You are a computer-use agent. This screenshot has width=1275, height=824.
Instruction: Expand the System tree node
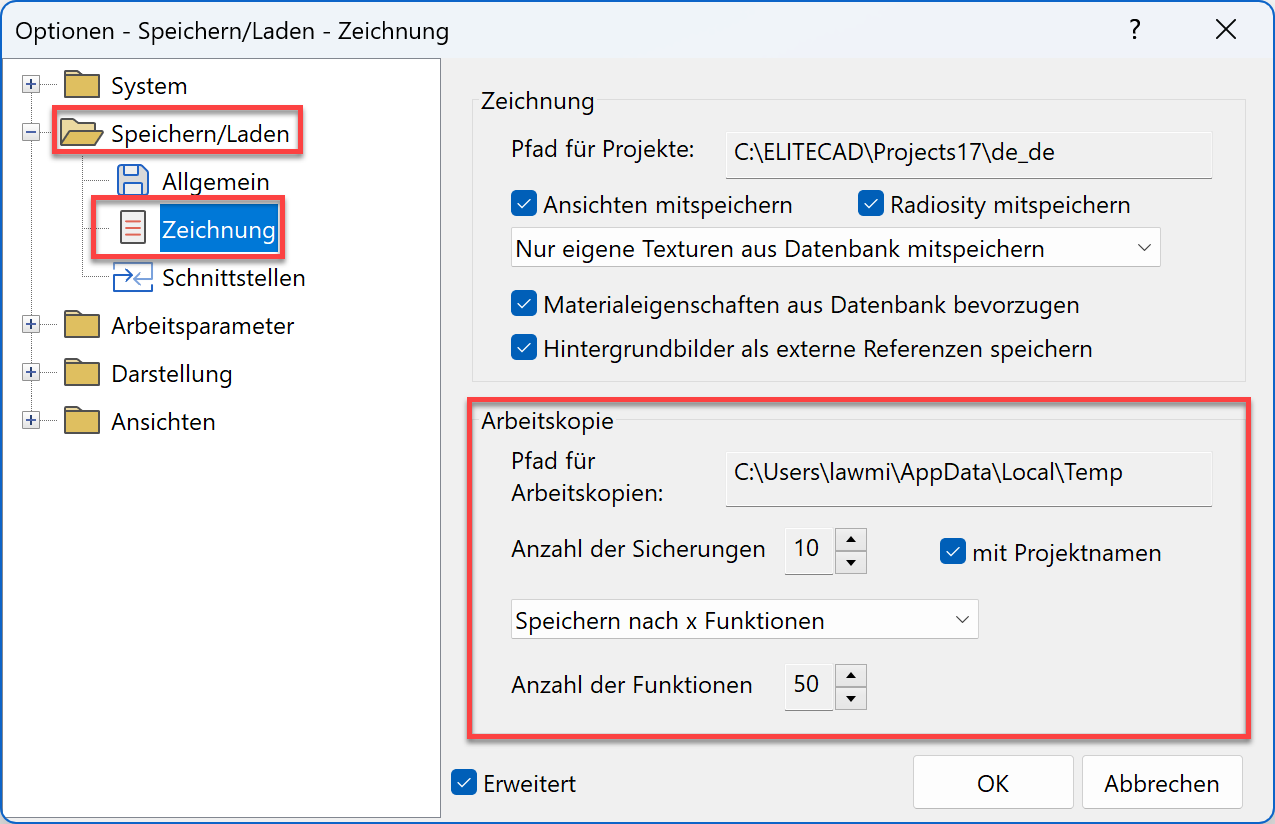31,86
